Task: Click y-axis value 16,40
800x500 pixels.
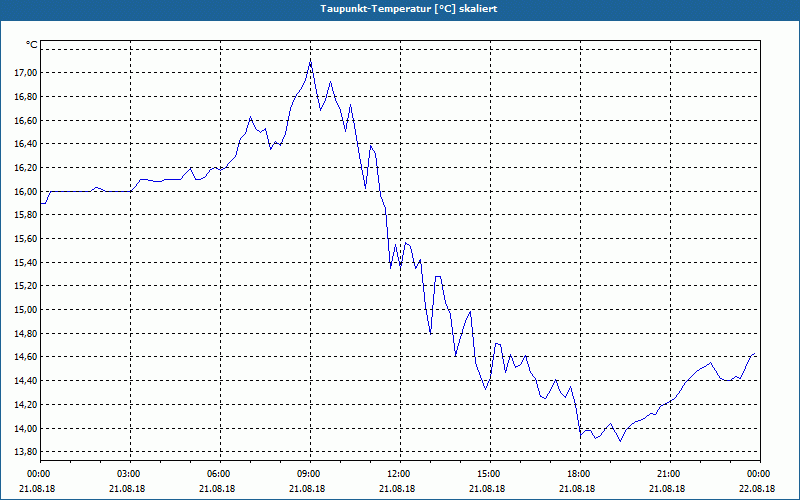Action: (27, 144)
